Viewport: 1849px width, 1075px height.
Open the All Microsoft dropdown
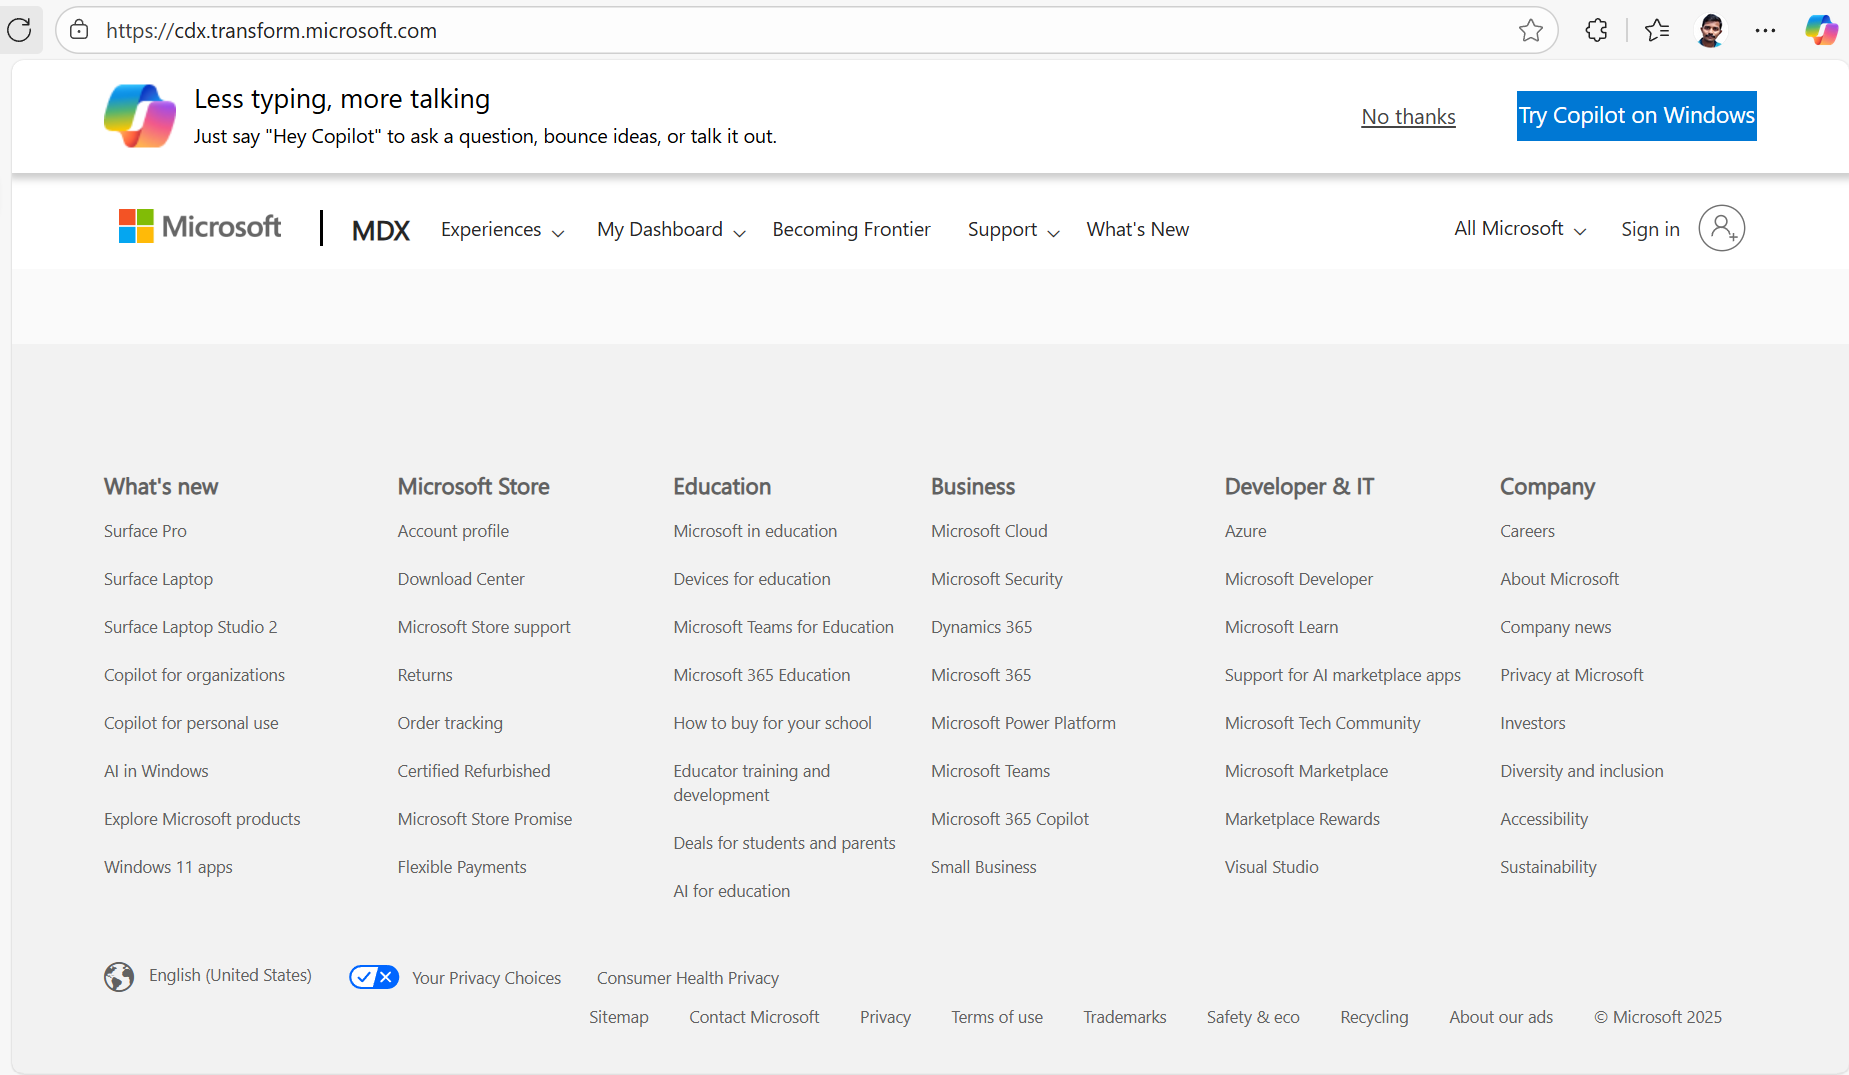point(1517,228)
